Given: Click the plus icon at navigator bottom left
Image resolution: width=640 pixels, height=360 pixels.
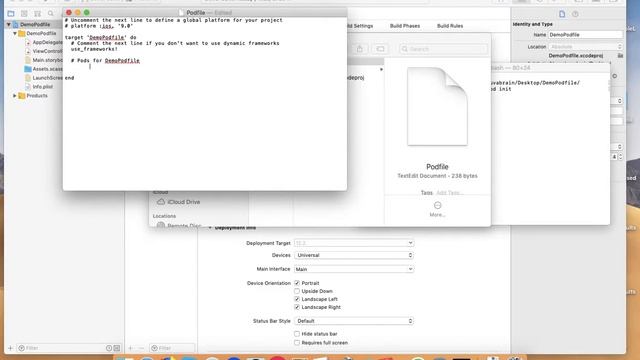Looking at the screenshot, I should tap(10, 348).
